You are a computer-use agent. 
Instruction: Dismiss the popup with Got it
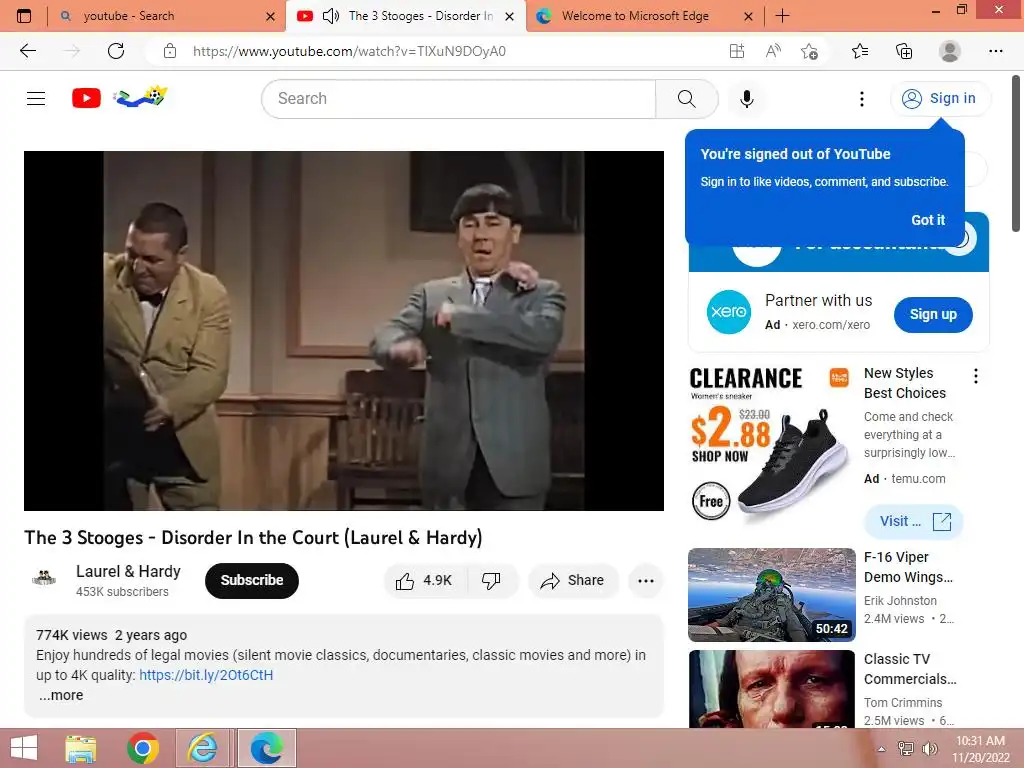pyautogui.click(x=928, y=220)
